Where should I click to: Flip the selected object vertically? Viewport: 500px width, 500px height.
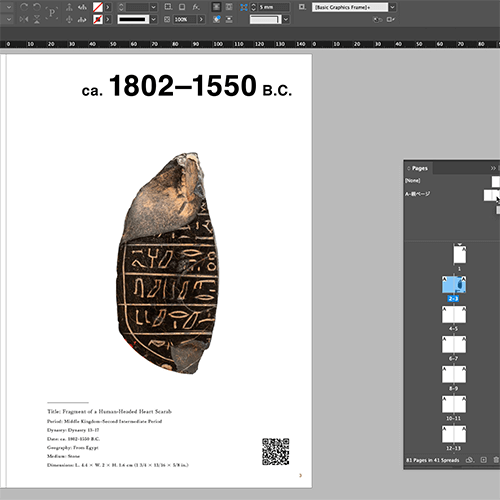click(37, 19)
